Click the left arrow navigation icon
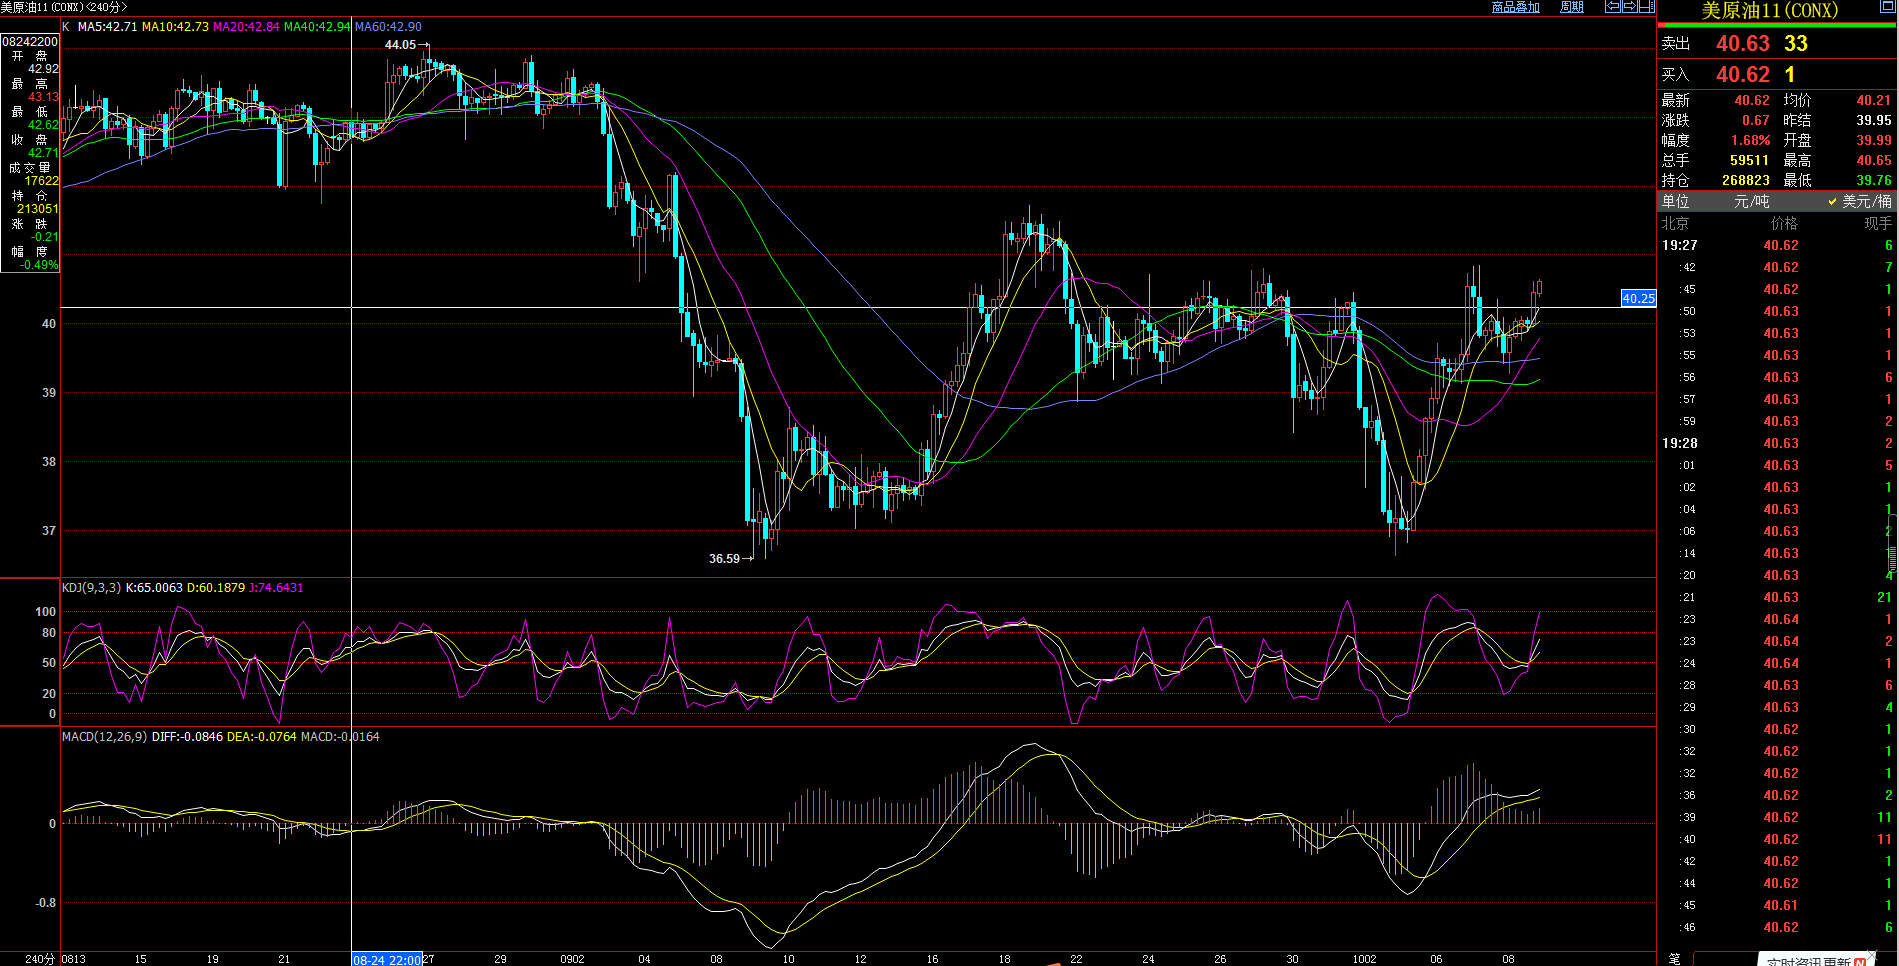This screenshot has height=966, width=1899. click(1612, 7)
